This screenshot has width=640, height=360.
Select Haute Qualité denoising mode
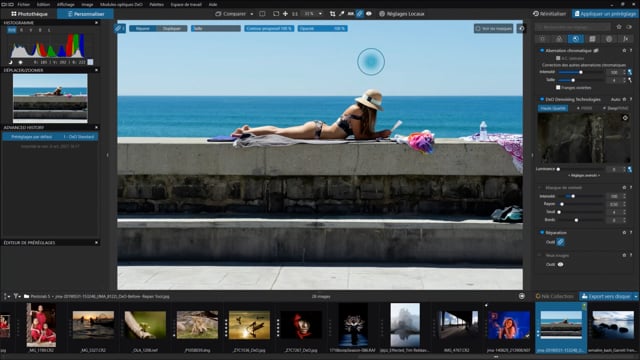click(x=553, y=108)
